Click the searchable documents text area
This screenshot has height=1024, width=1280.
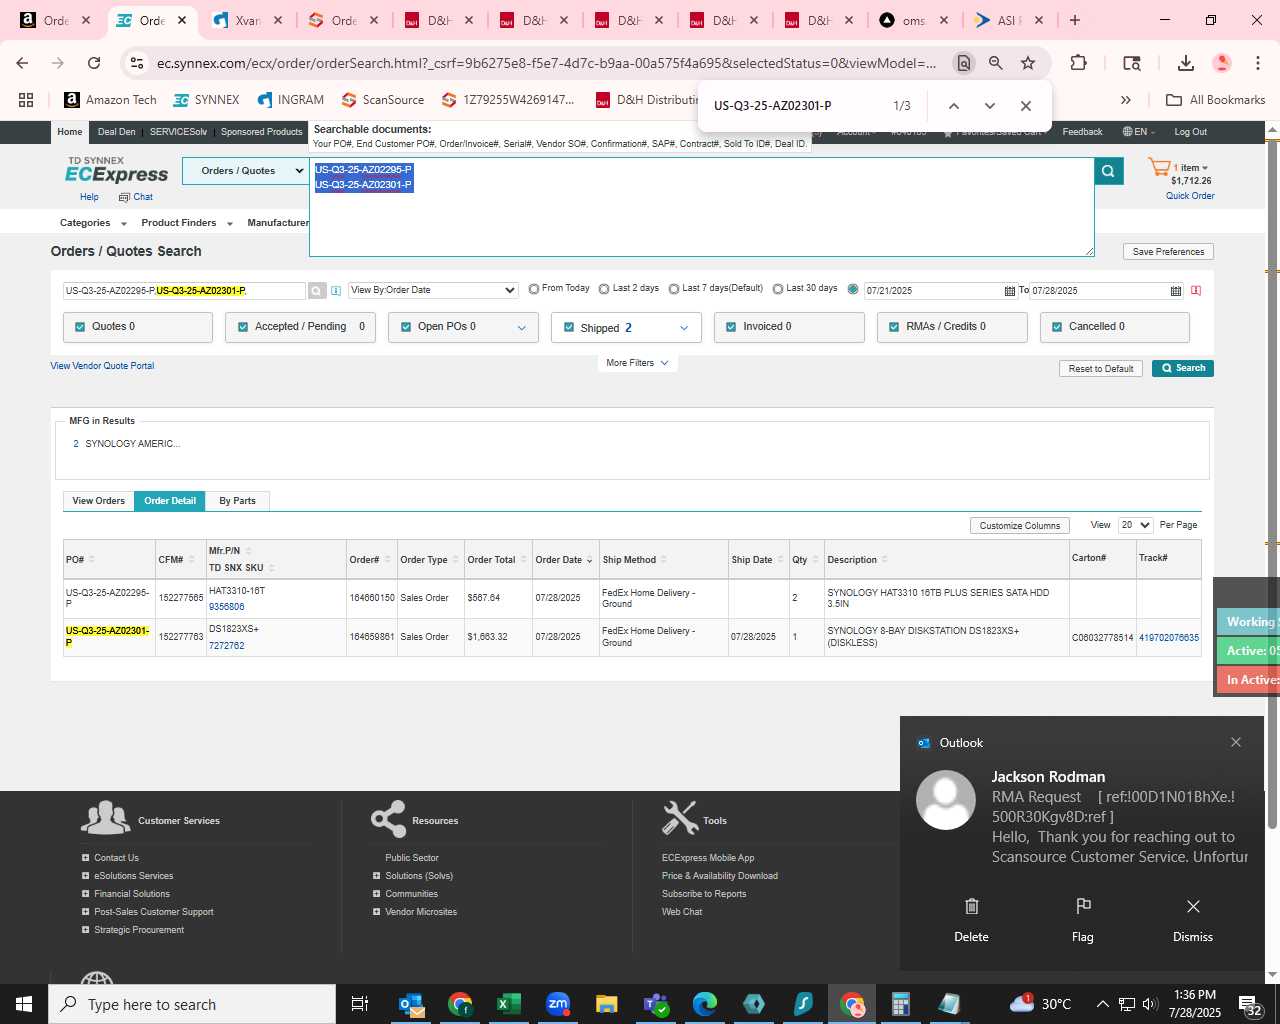(702, 207)
